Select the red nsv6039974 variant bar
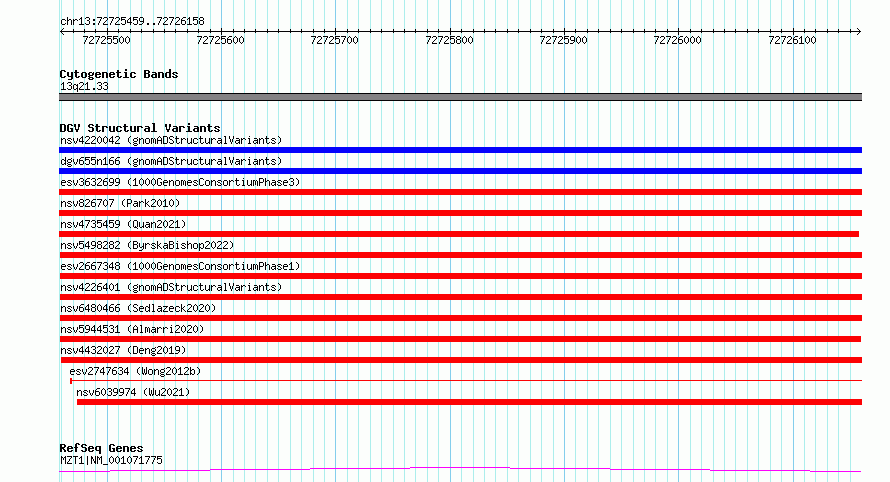 point(469,402)
